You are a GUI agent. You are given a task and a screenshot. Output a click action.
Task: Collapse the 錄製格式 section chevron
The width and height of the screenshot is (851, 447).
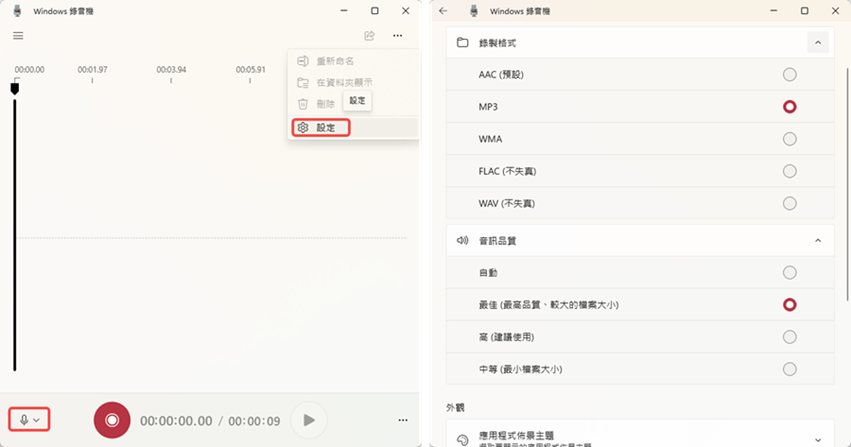tap(818, 42)
